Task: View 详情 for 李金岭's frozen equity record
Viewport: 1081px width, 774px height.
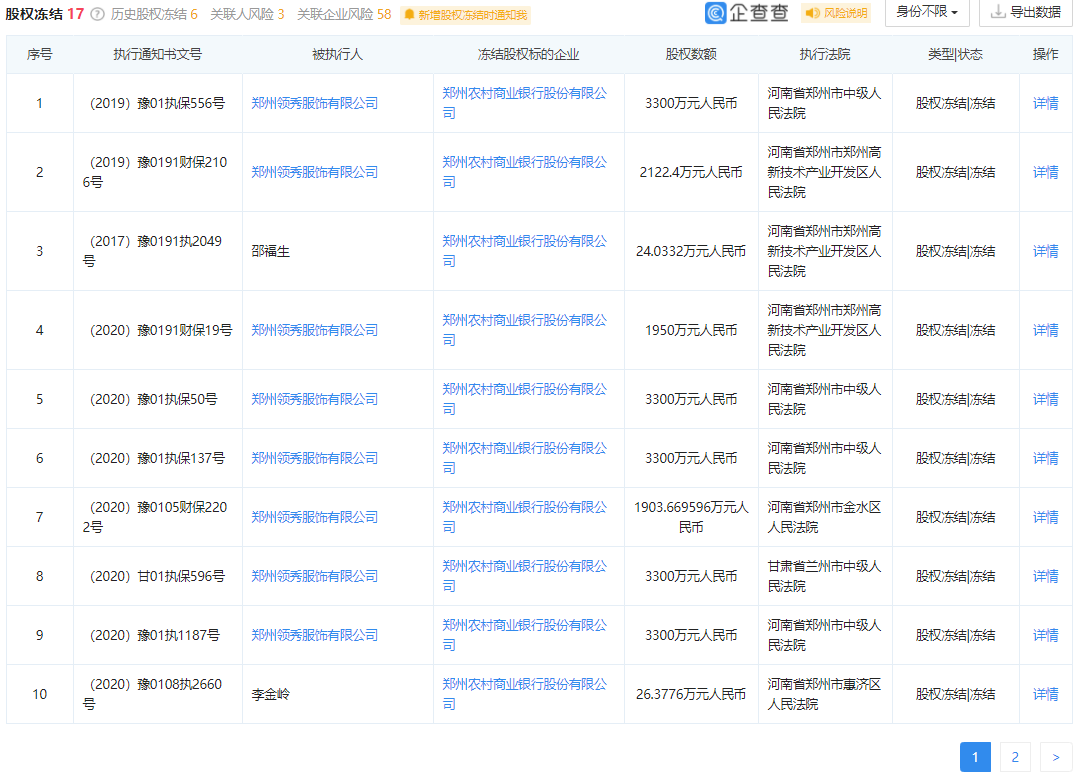Action: pyautogui.click(x=1044, y=693)
